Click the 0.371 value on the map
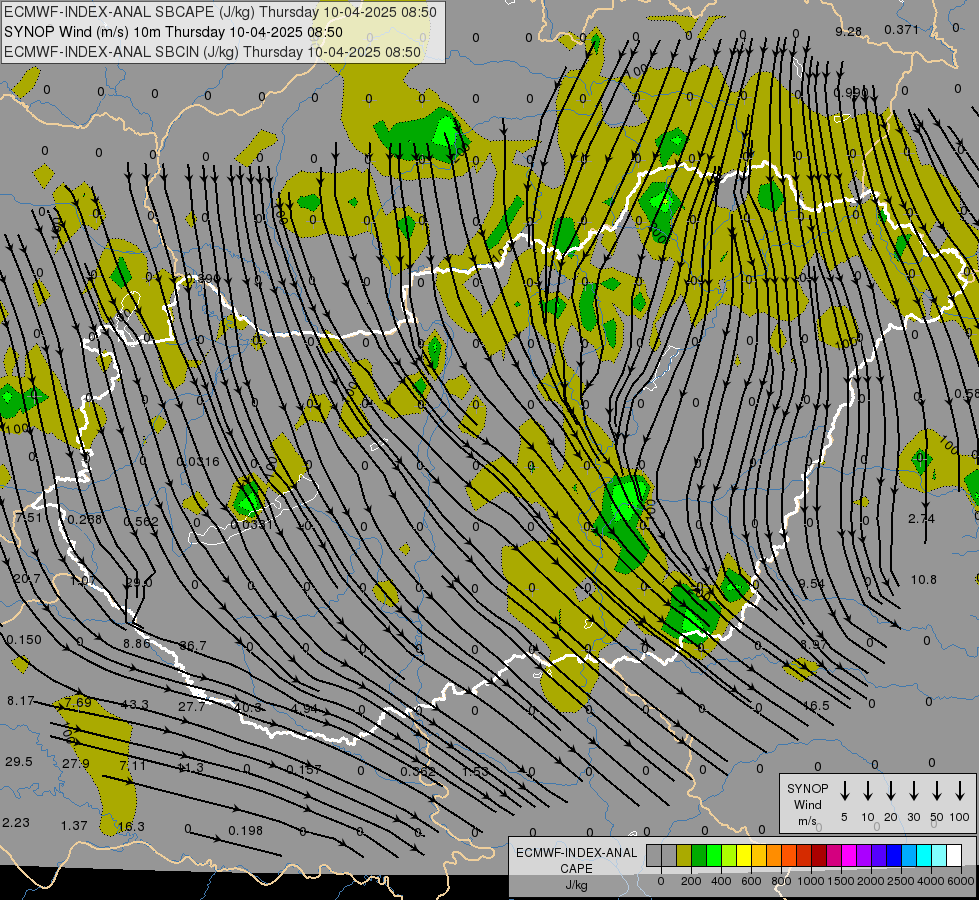The width and height of the screenshot is (979, 900). [902, 29]
